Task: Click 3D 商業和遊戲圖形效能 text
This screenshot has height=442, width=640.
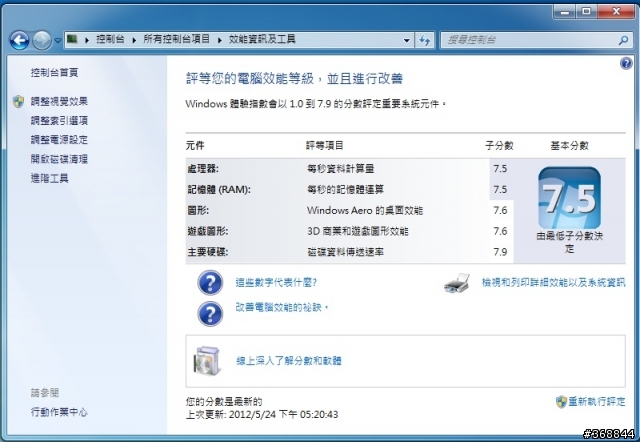Action: [358, 231]
